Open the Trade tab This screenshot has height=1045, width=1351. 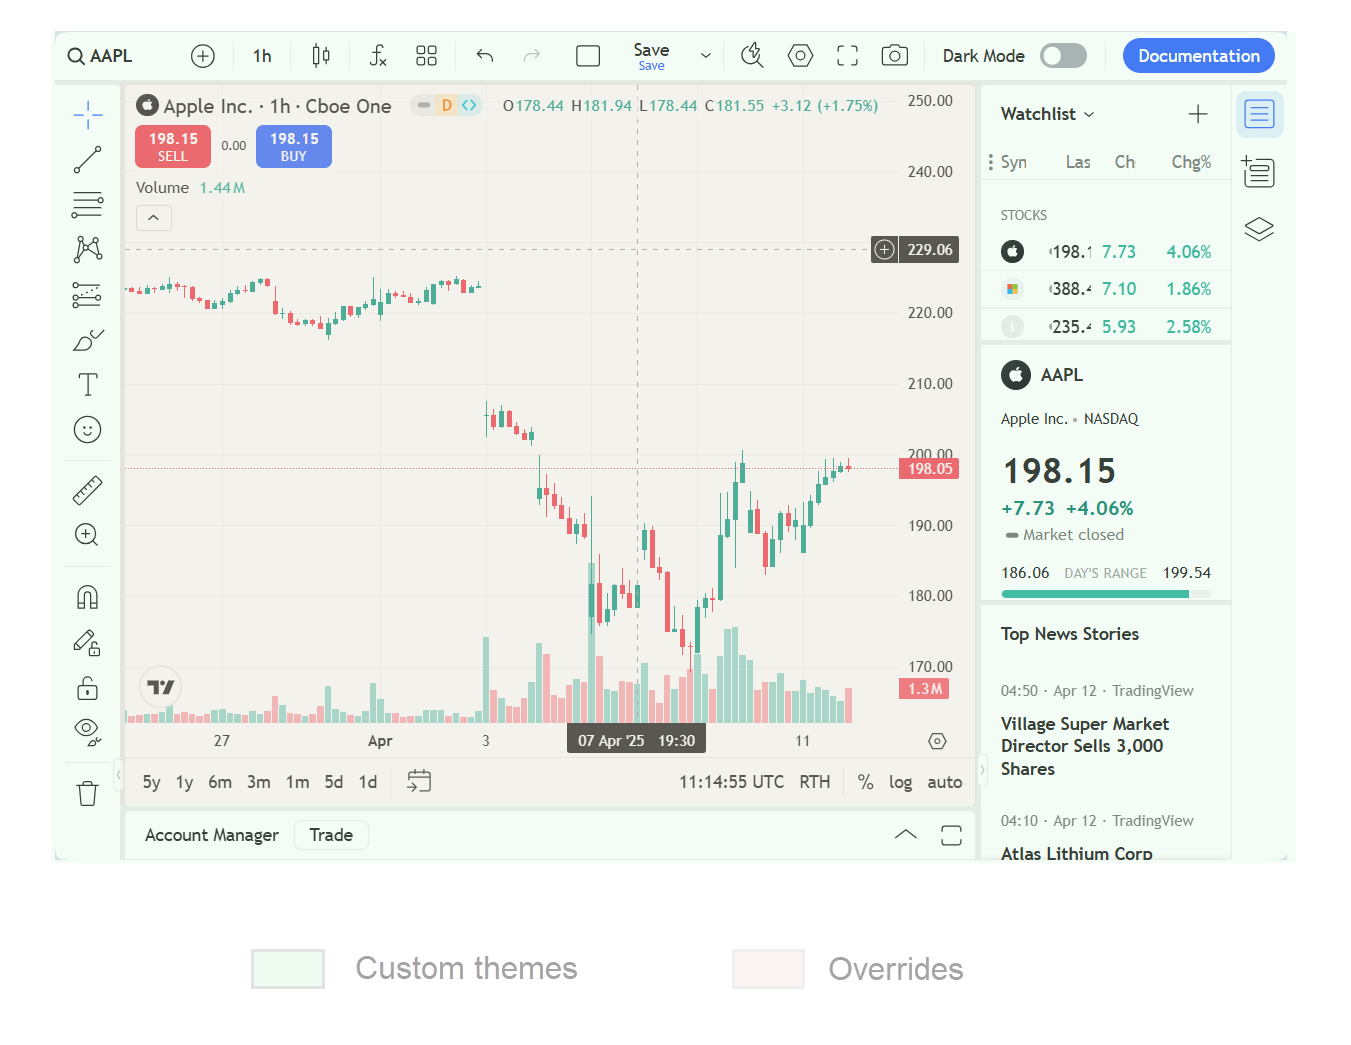pos(331,835)
